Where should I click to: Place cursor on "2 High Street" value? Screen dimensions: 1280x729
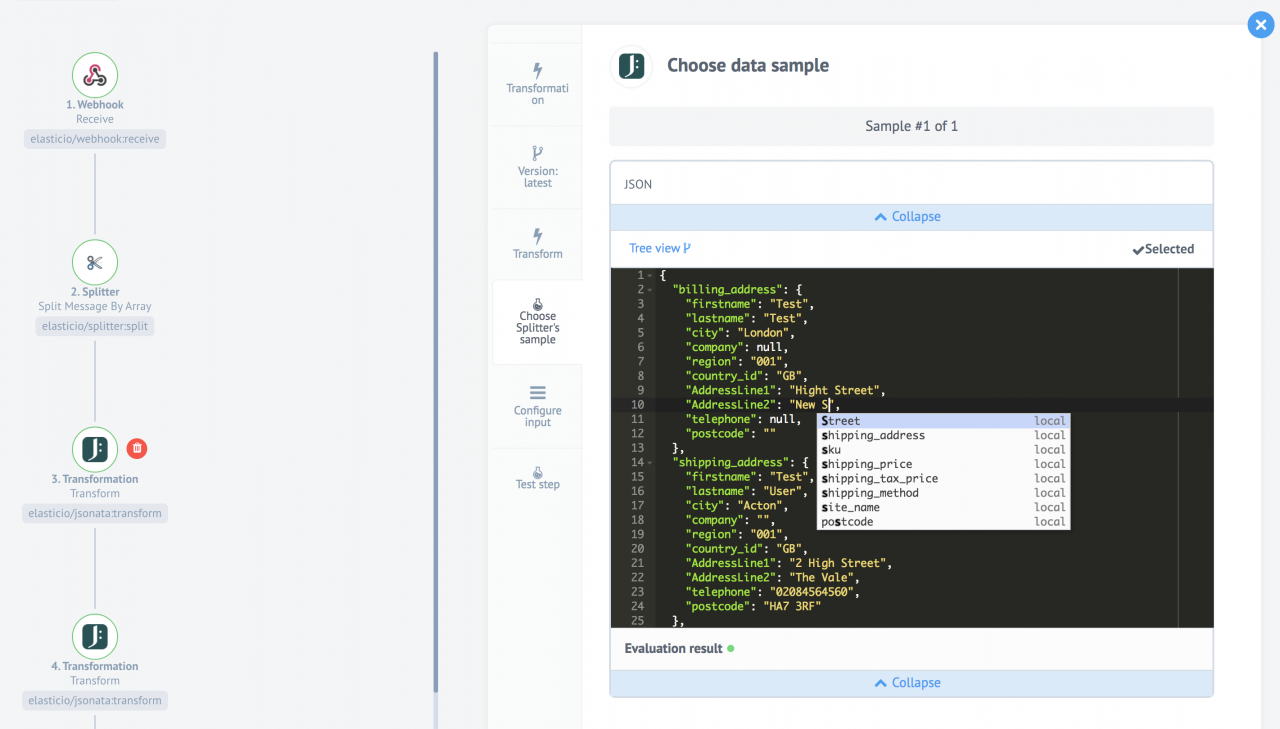(x=840, y=563)
